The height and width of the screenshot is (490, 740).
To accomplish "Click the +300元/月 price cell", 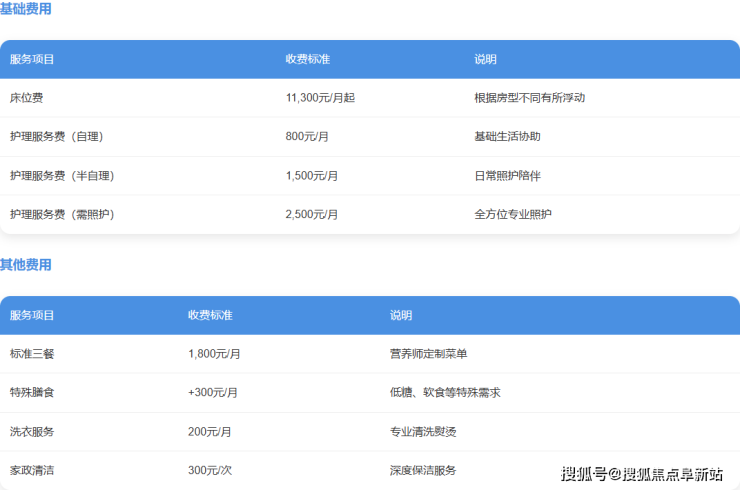I will point(213,392).
